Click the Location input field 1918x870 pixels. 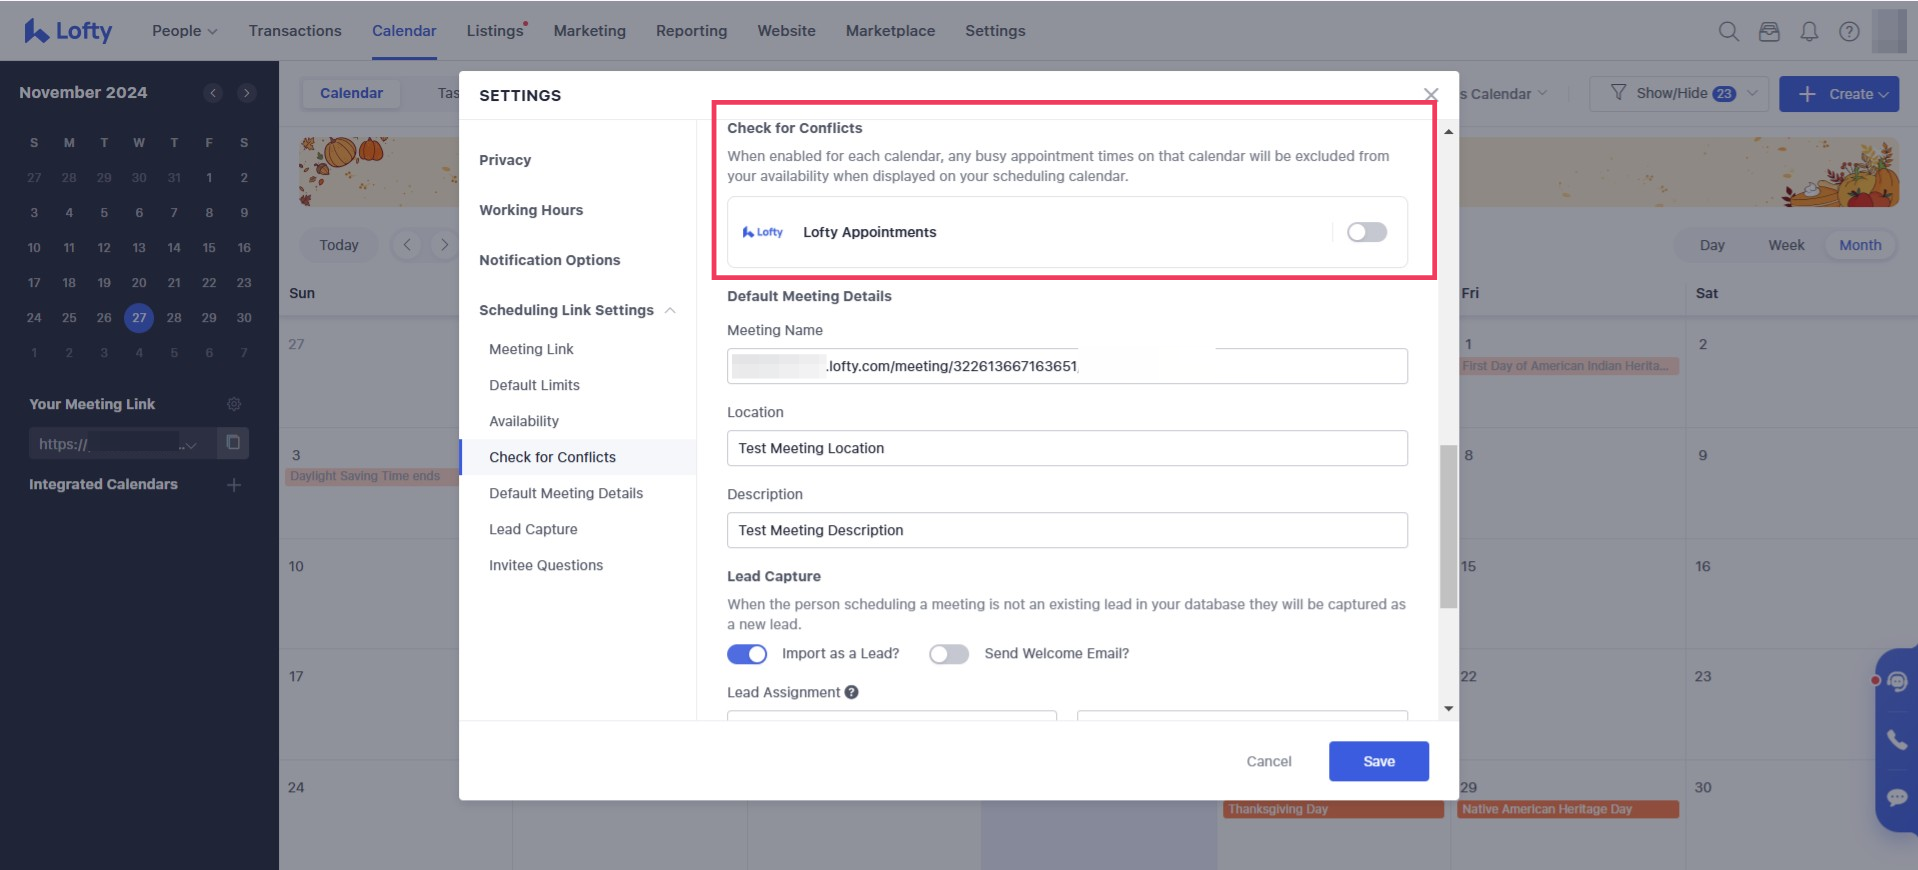coord(1067,448)
